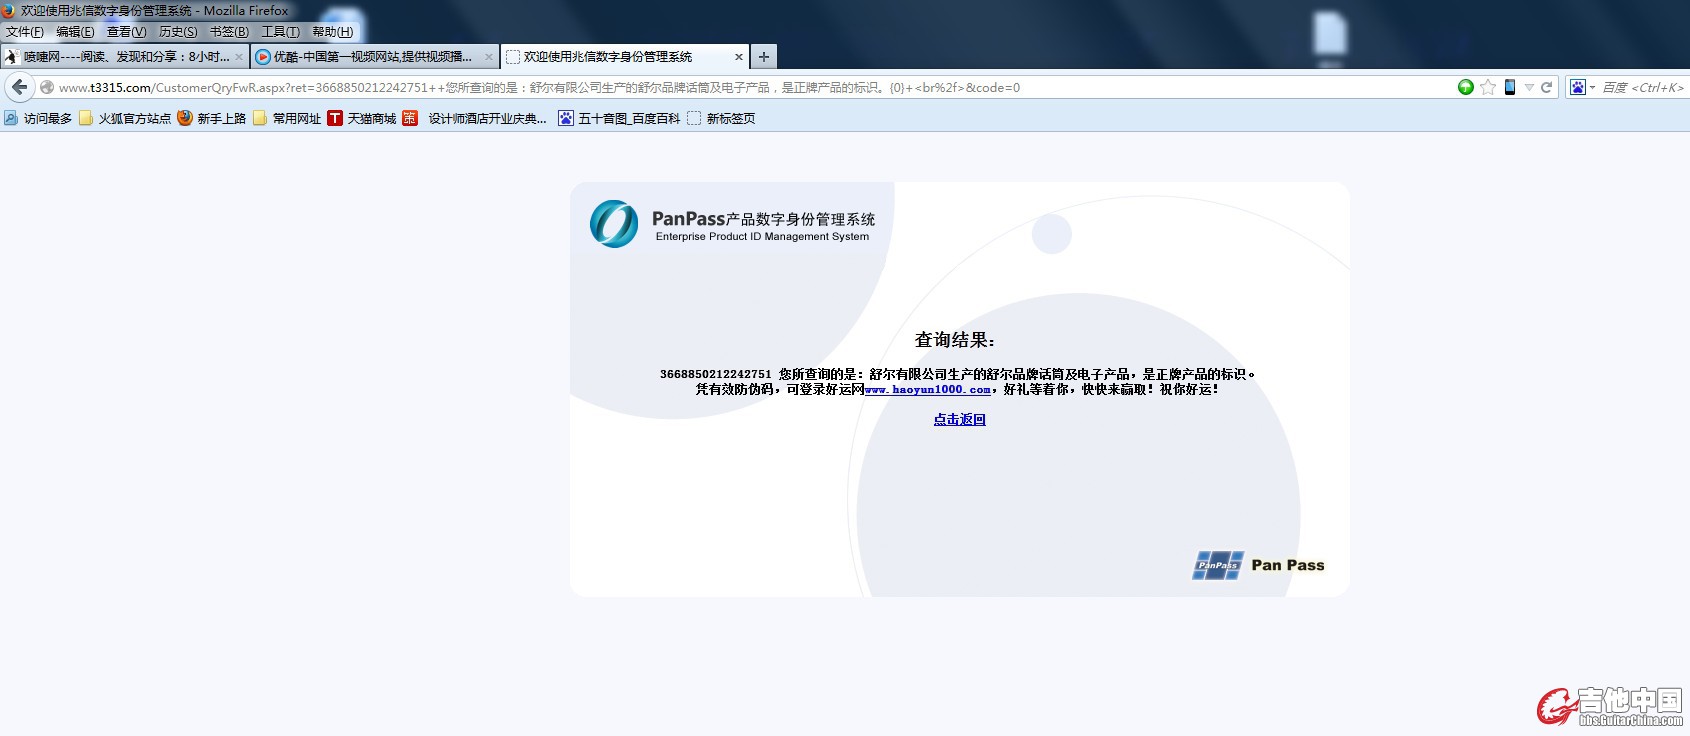Reload the page with the refresh arrow
This screenshot has width=1690, height=736.
click(1547, 87)
